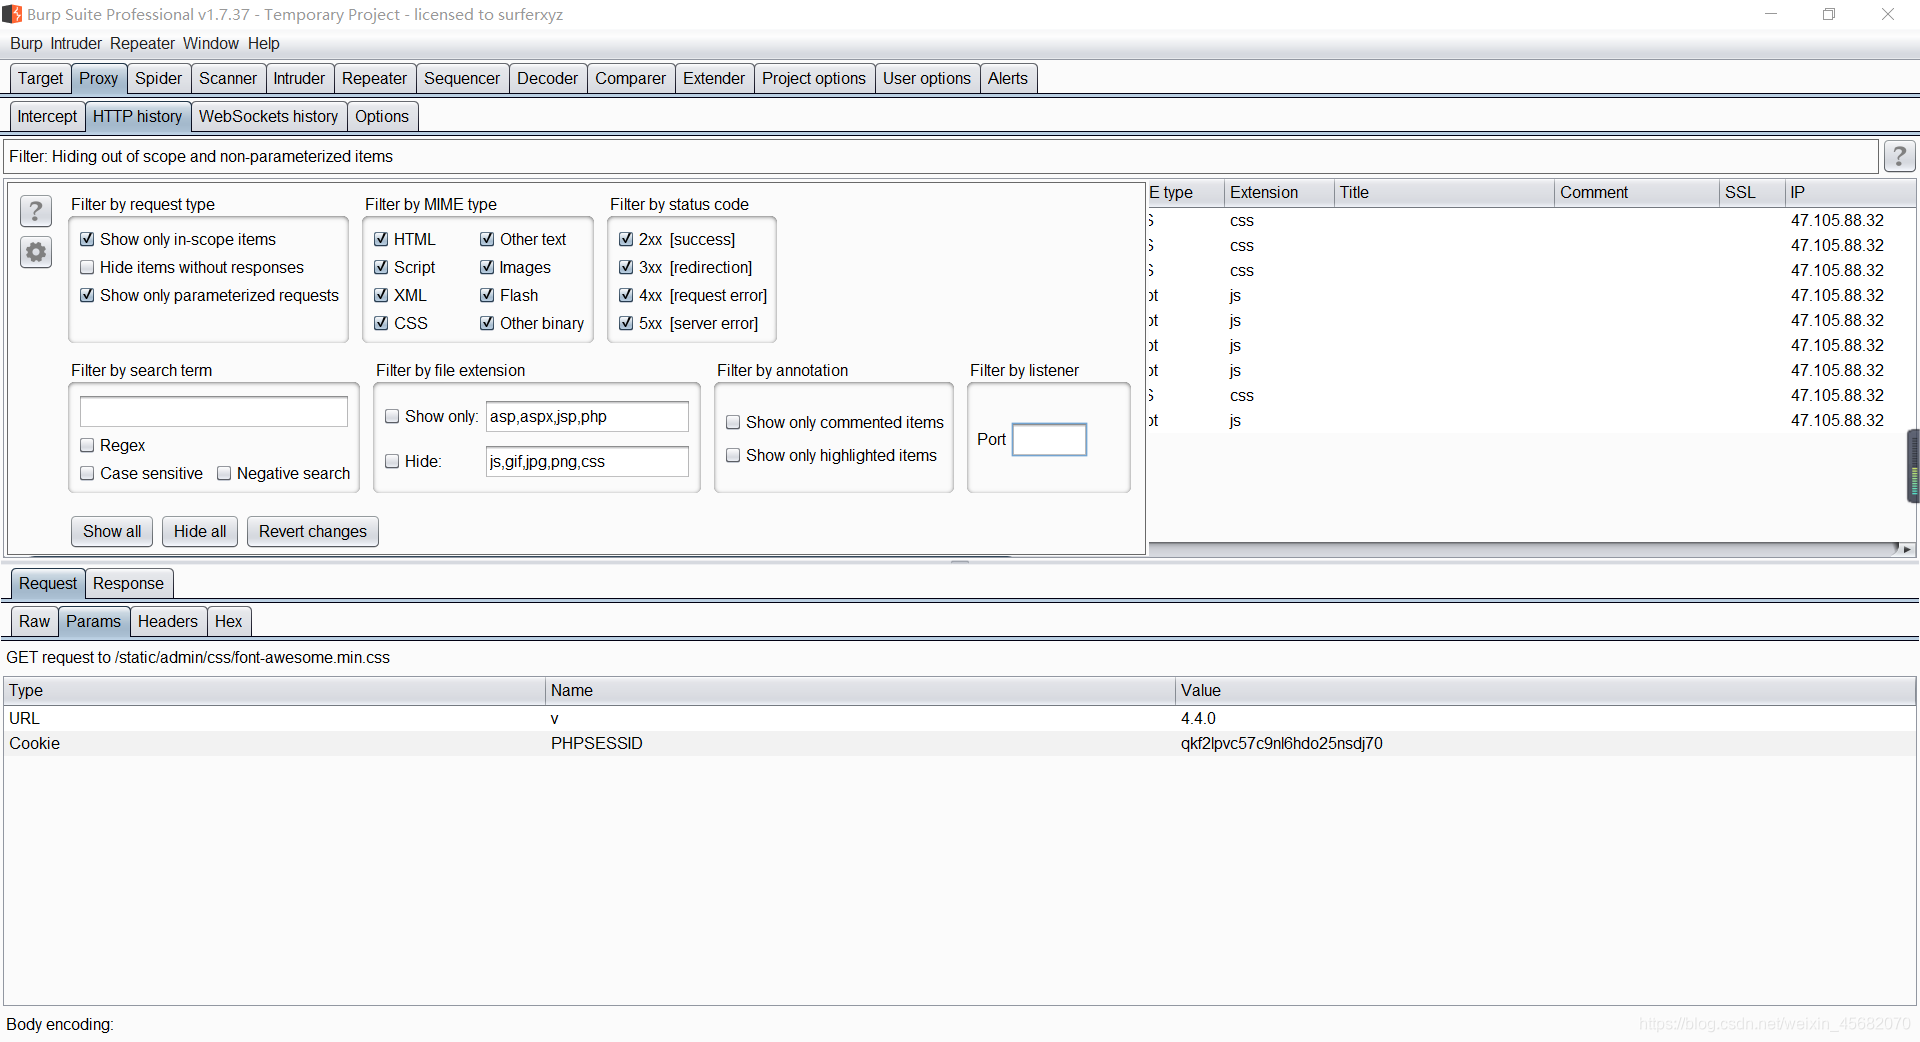Sort history by IP column header
The width and height of the screenshot is (1920, 1042).
(x=1850, y=192)
